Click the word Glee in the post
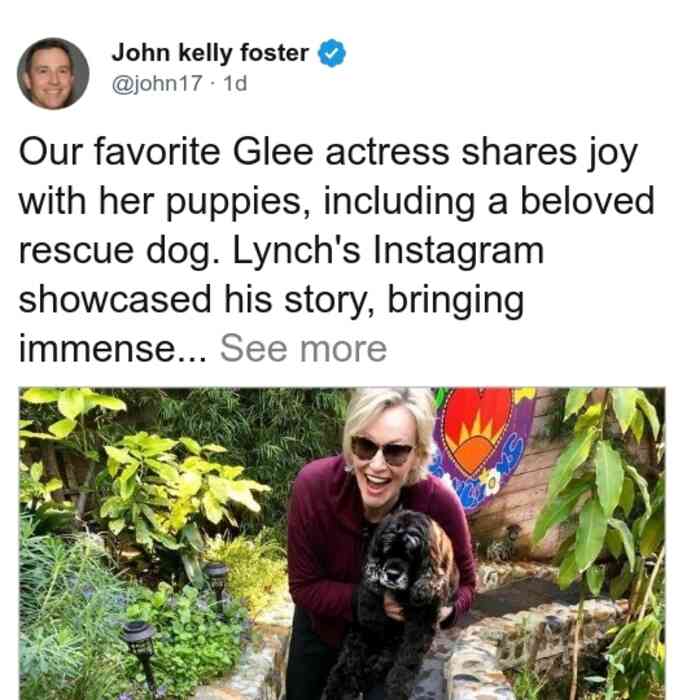Screen dimensions: 700x700 pyautogui.click(x=273, y=152)
